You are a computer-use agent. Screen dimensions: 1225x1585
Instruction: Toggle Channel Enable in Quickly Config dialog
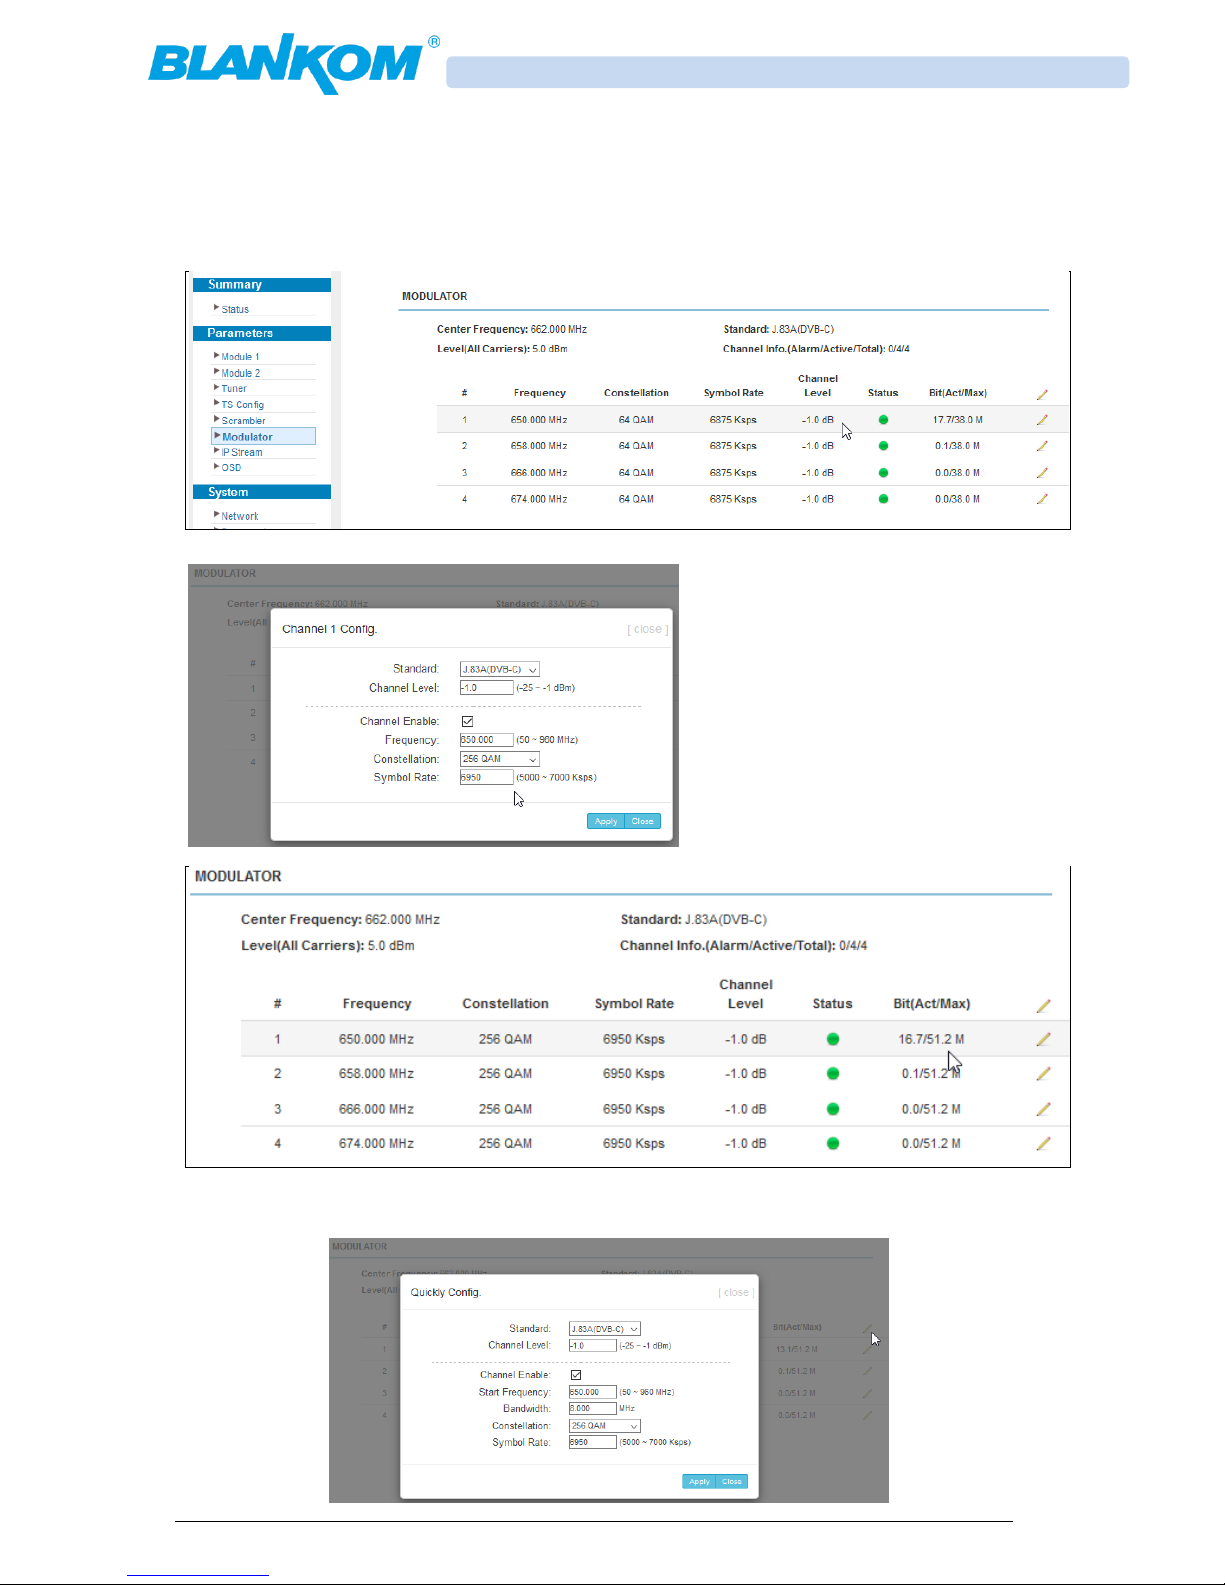(576, 1375)
